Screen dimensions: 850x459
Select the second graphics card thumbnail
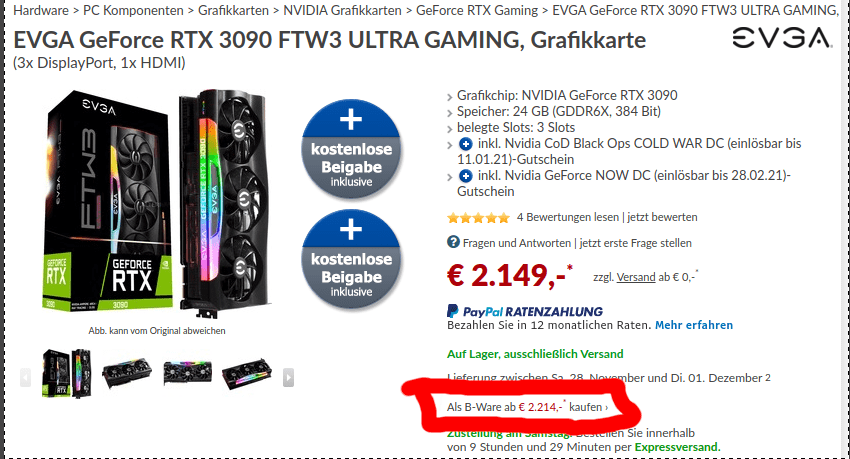[x=127, y=372]
